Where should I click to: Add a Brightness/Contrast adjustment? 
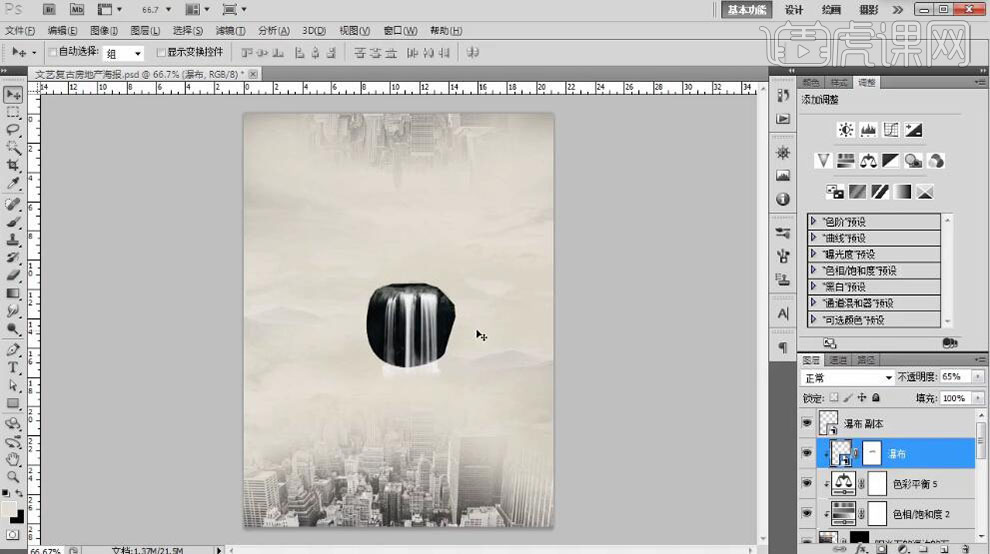pyautogui.click(x=845, y=130)
